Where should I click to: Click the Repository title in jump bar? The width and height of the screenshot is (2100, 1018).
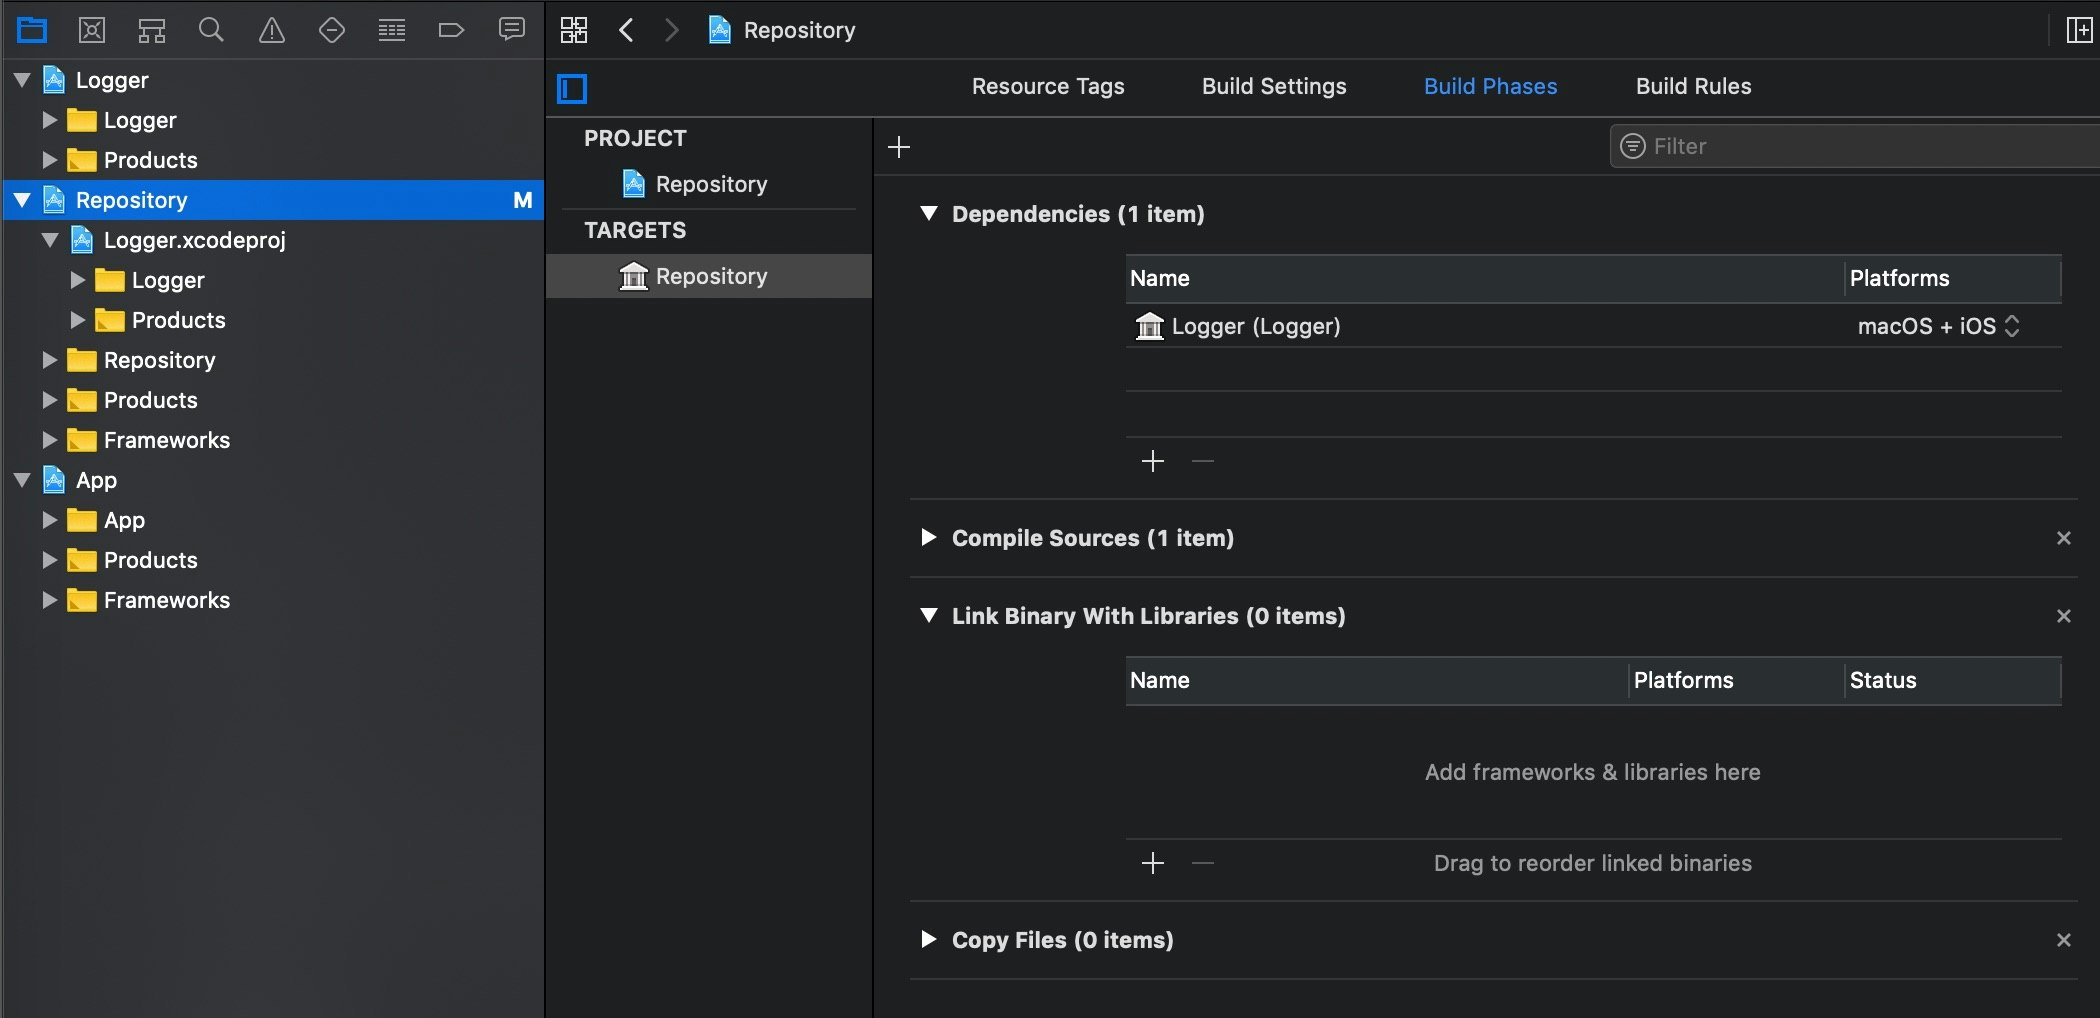[x=799, y=30]
